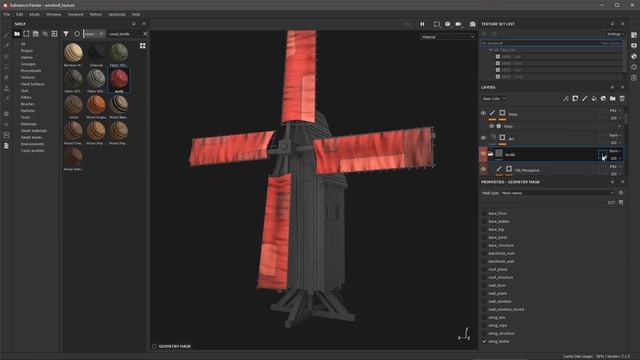Open the Mode menu
The height and width of the screenshot is (360, 640).
(x=34, y=14)
